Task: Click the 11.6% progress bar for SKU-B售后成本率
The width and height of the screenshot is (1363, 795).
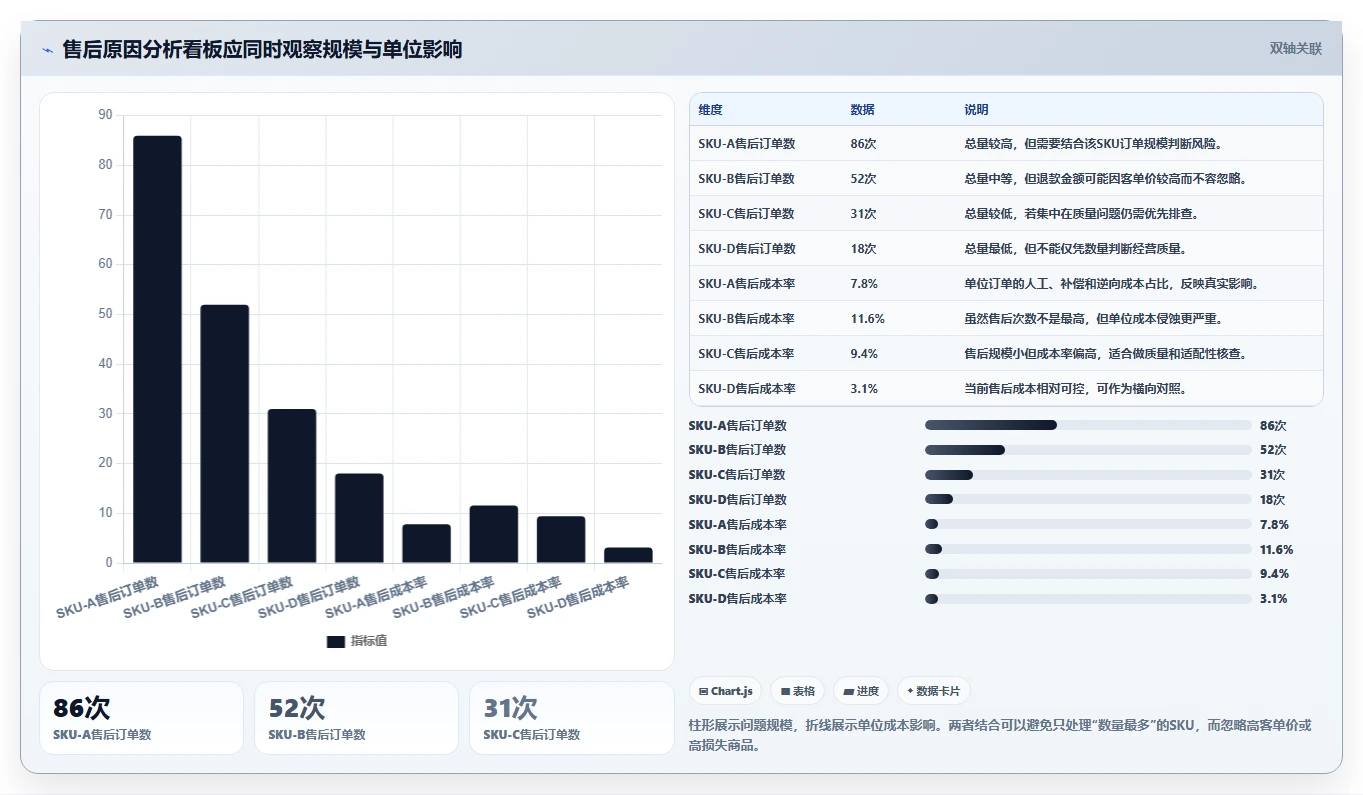Action: point(1088,549)
